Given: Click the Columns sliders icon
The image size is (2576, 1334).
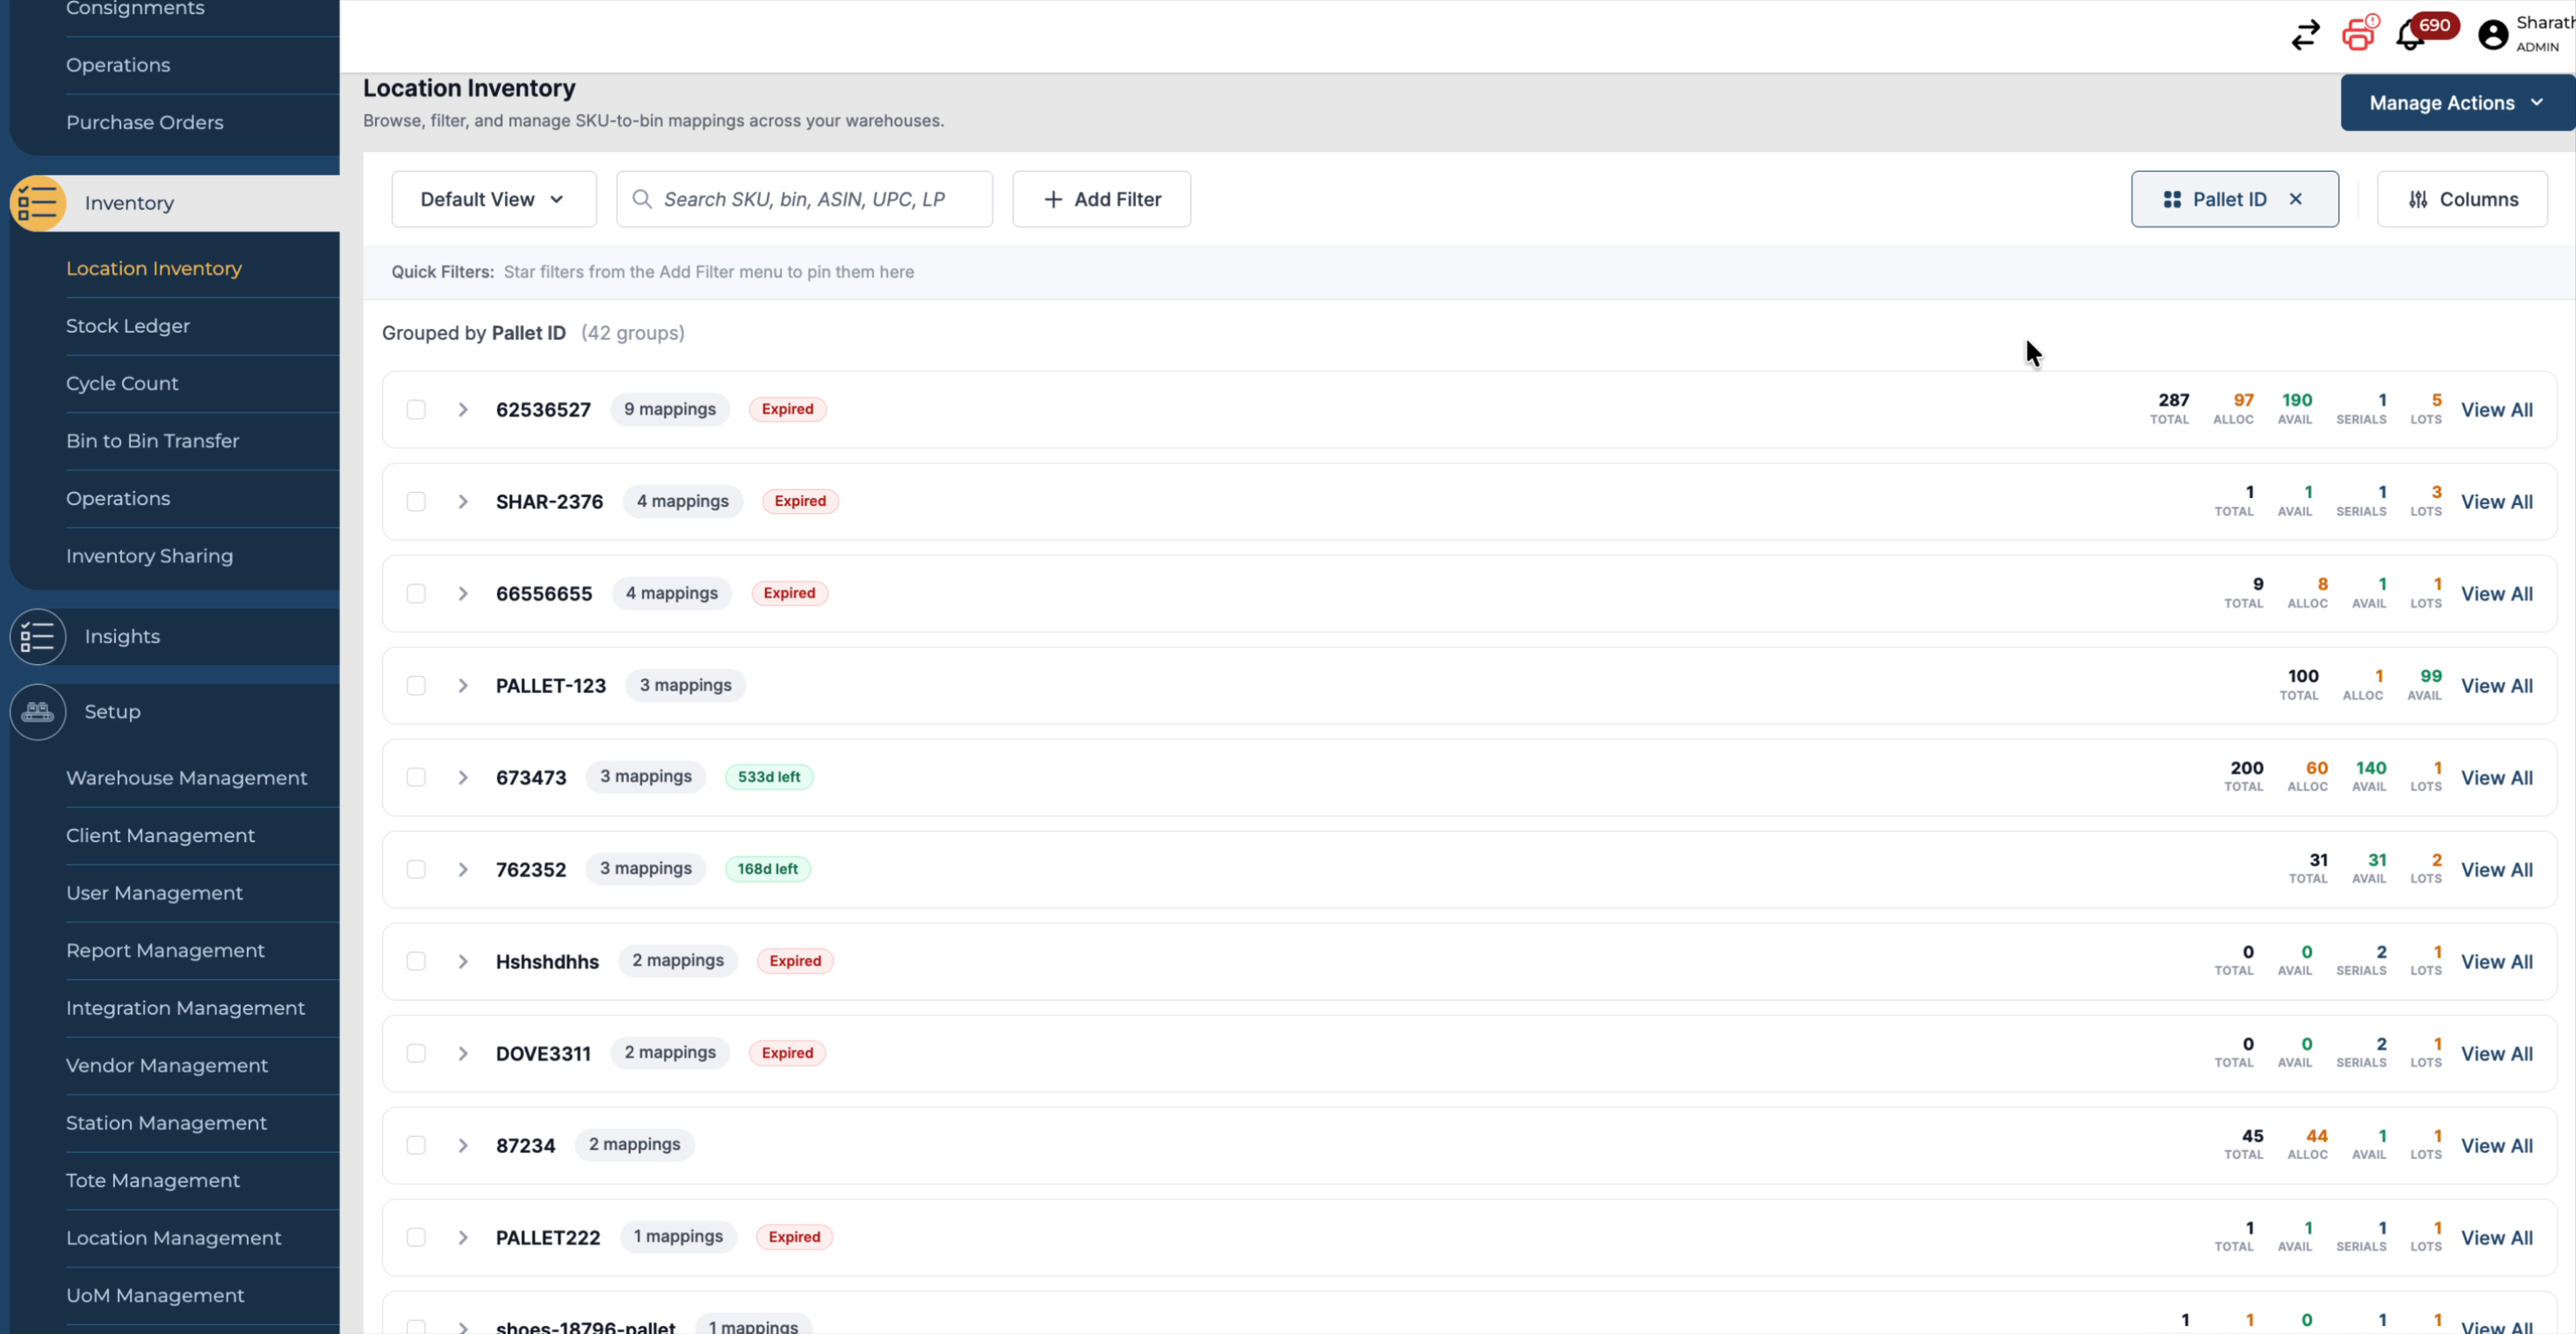Looking at the screenshot, I should (x=2418, y=200).
